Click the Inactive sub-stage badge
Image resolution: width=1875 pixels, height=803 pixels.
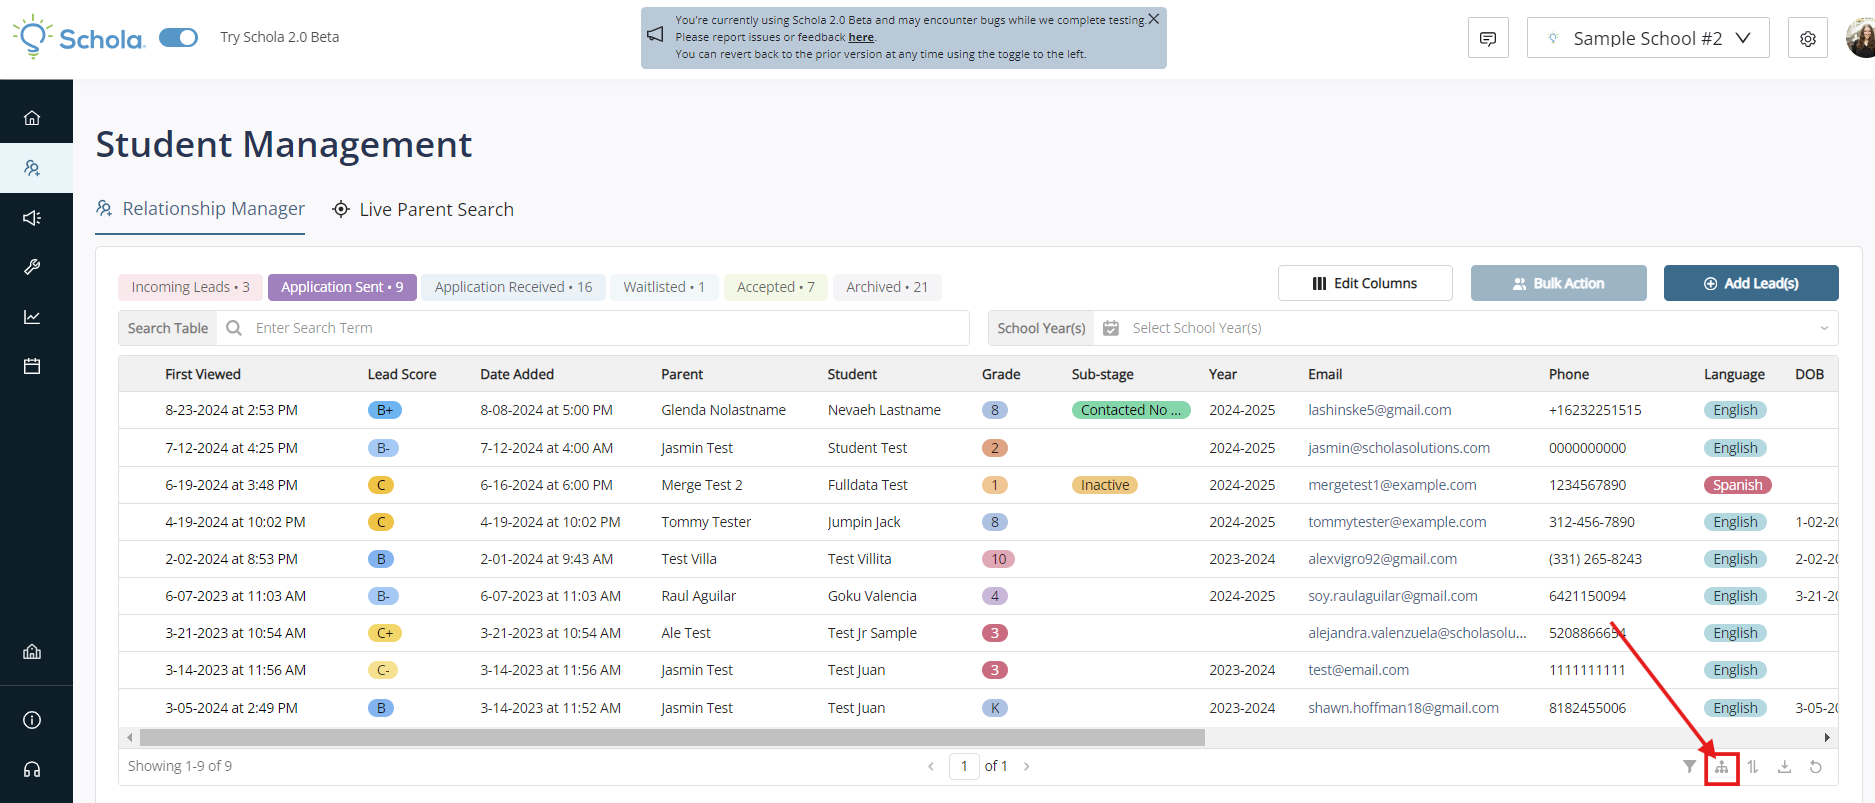[1105, 485]
